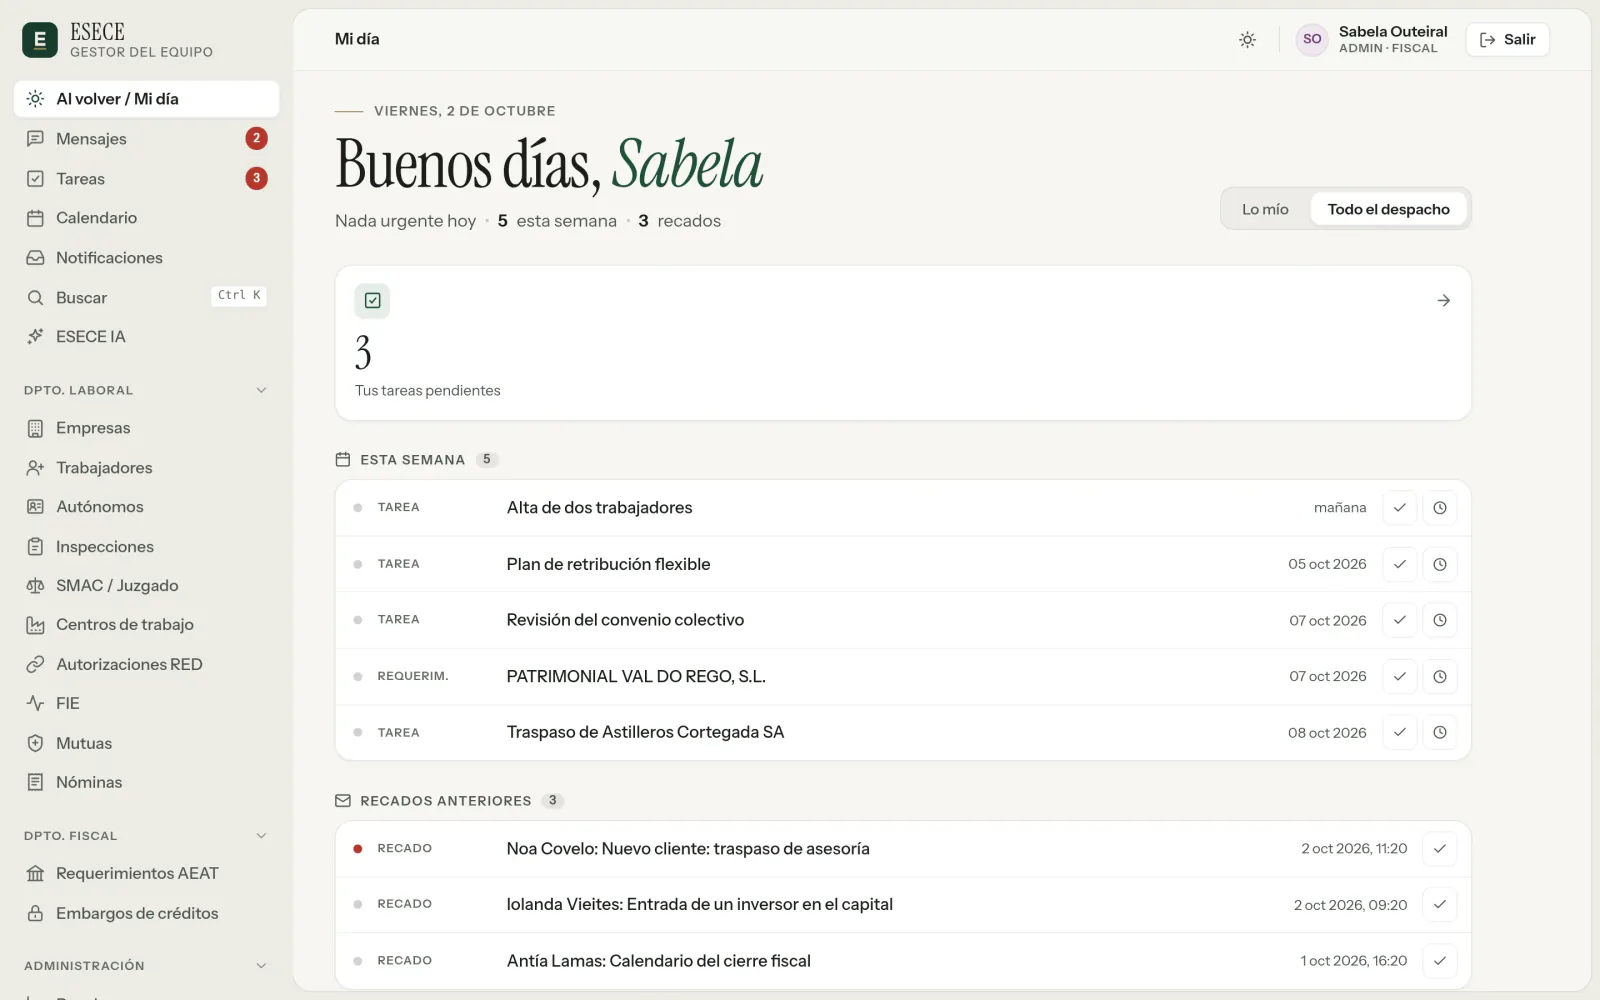Snooze PATRIMONIAL VAL DO REGO clock icon

point(1440,676)
